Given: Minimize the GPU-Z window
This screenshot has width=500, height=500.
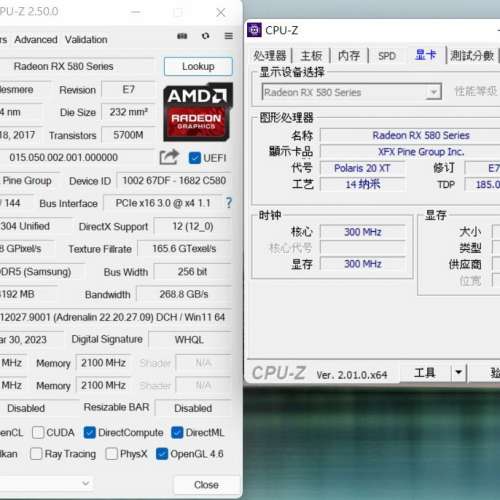Looking at the screenshot, I should pos(135,13).
